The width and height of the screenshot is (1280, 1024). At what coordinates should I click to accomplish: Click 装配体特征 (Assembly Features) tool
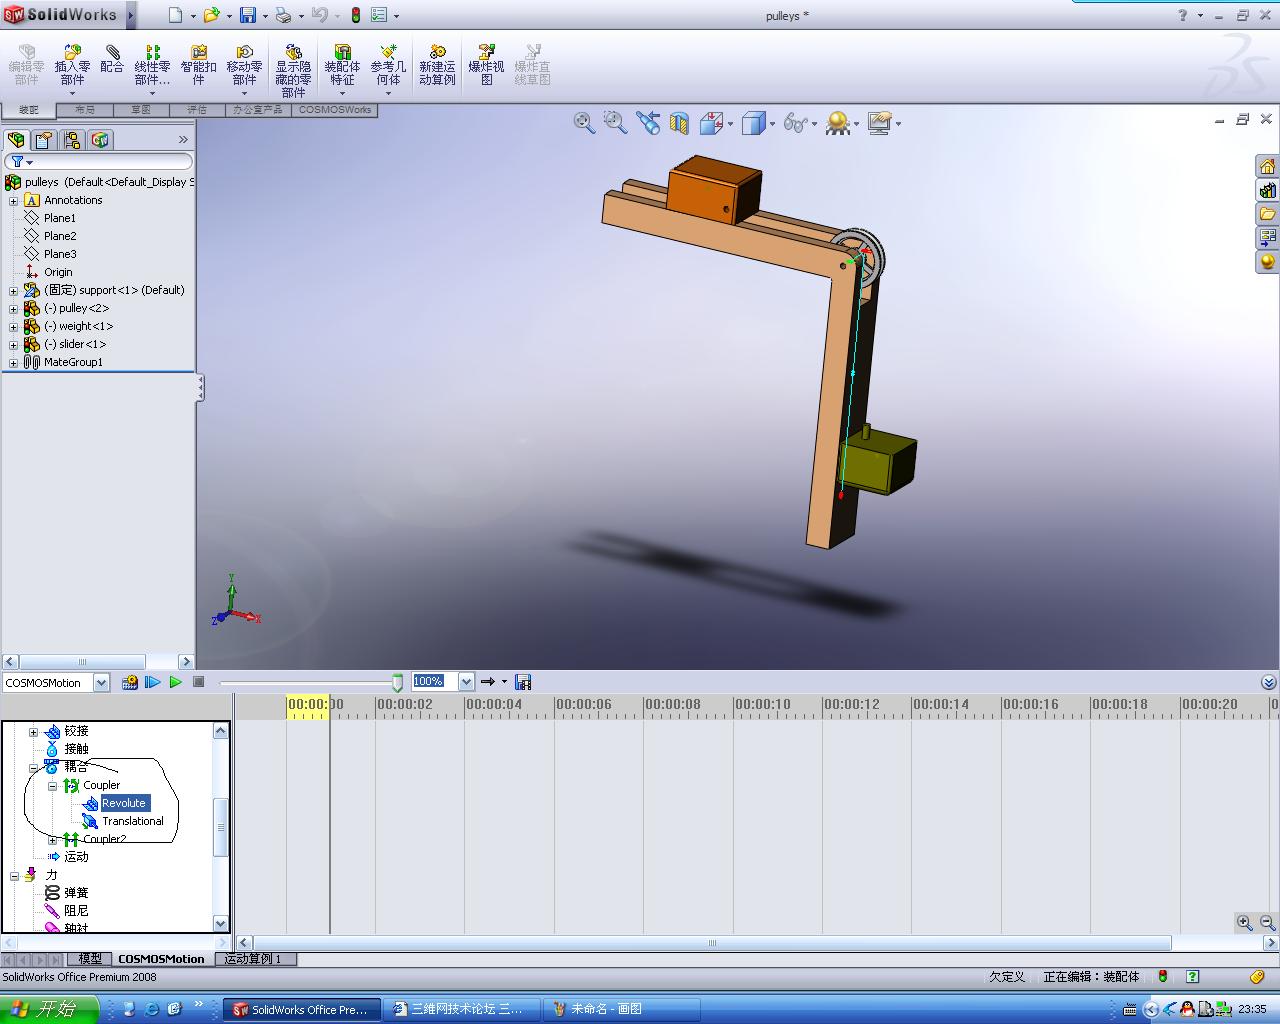coord(342,65)
